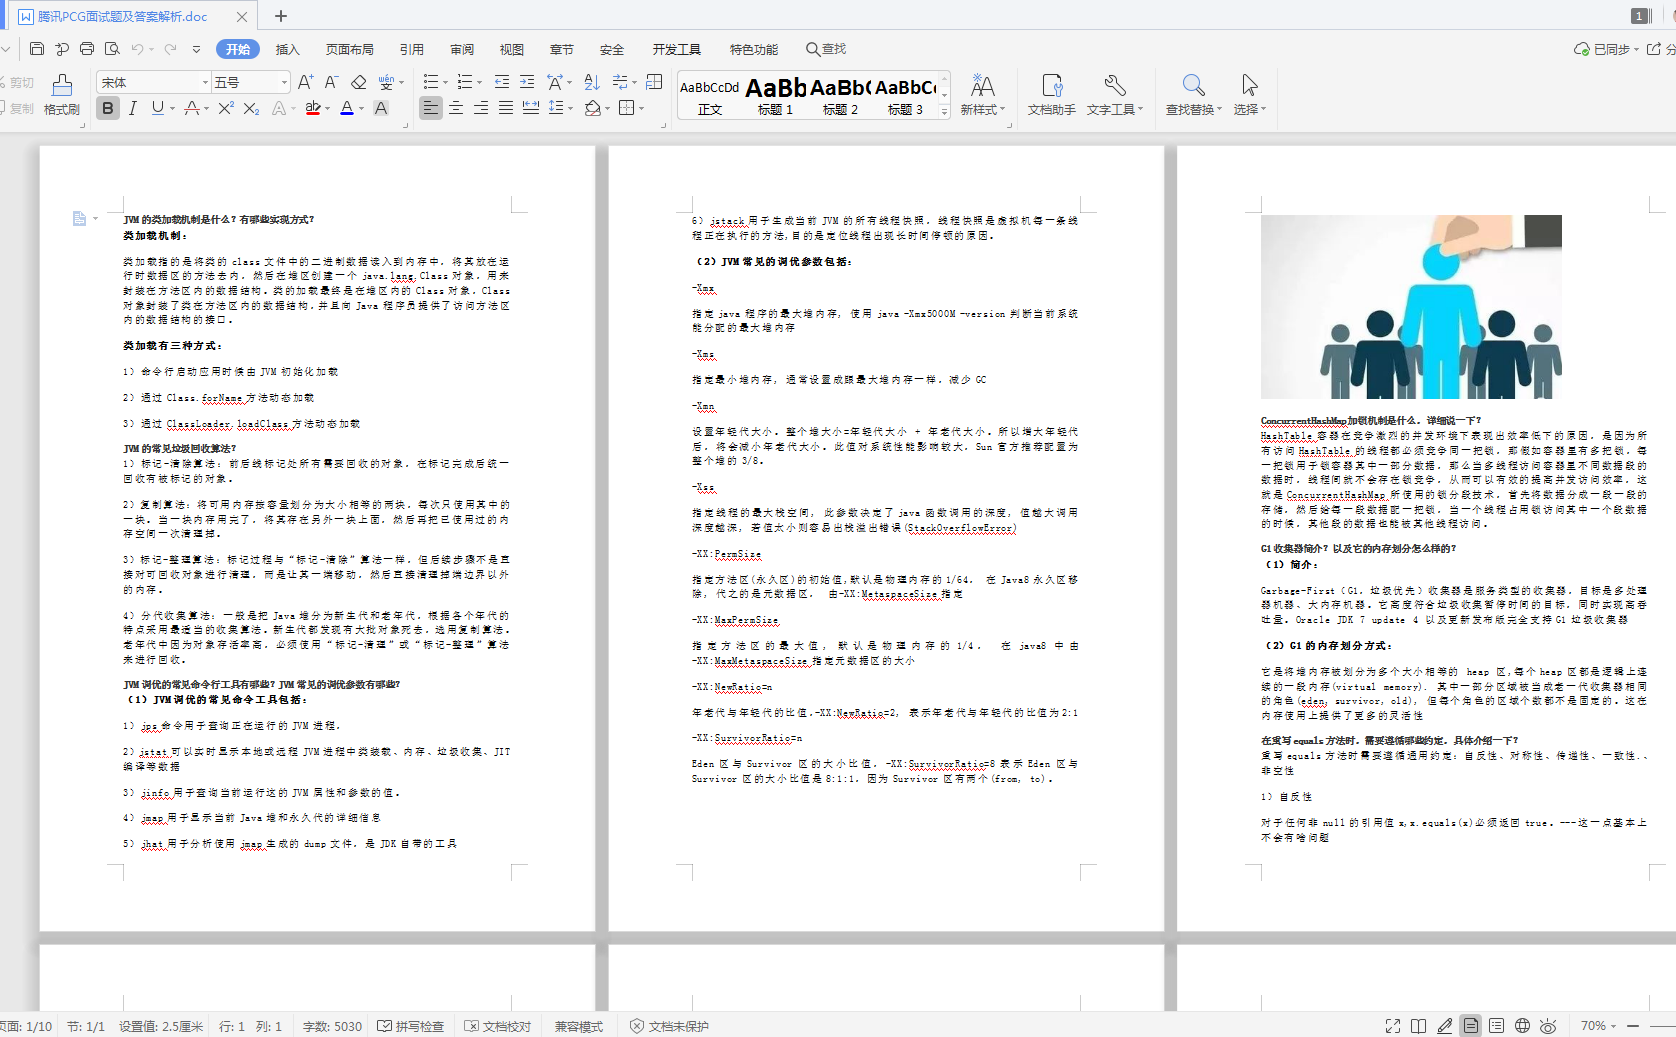The height and width of the screenshot is (1037, 1676).
Task: Center align the paragraph
Action: [x=456, y=108]
